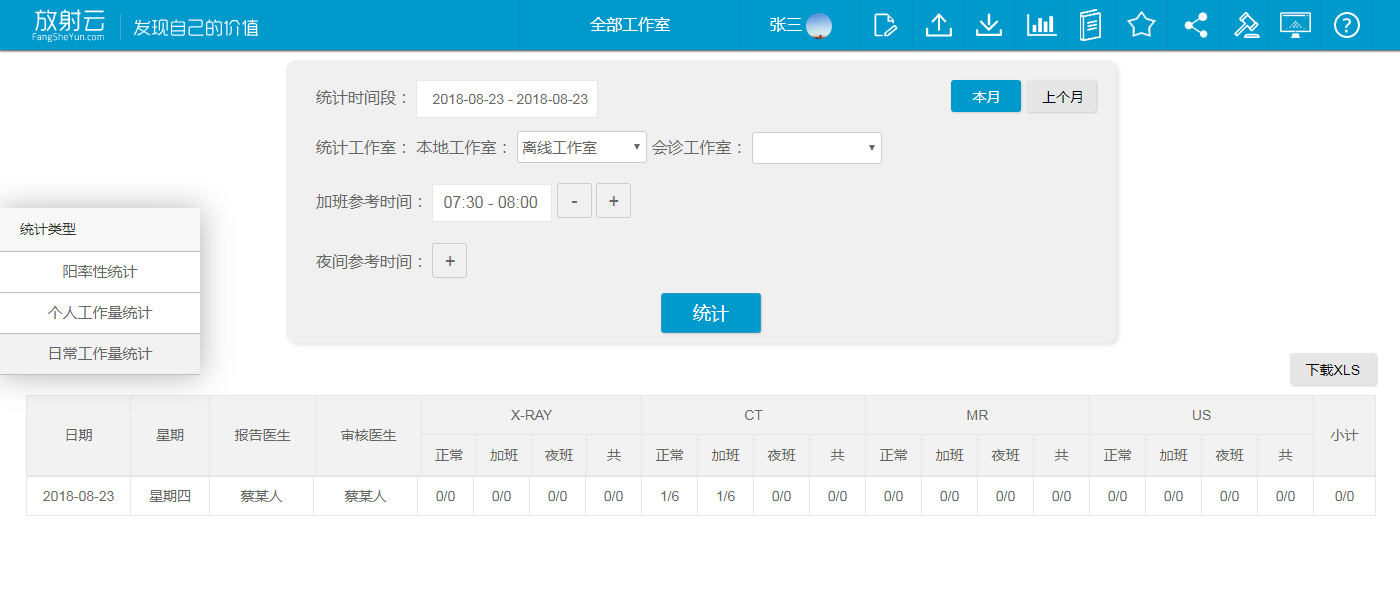This screenshot has height=595, width=1400.
Task: Open the book document library icon
Action: click(x=1090, y=25)
